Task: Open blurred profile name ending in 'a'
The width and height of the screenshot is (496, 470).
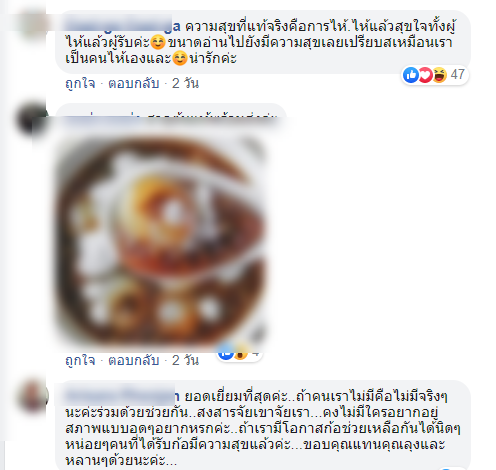Action: click(122, 26)
